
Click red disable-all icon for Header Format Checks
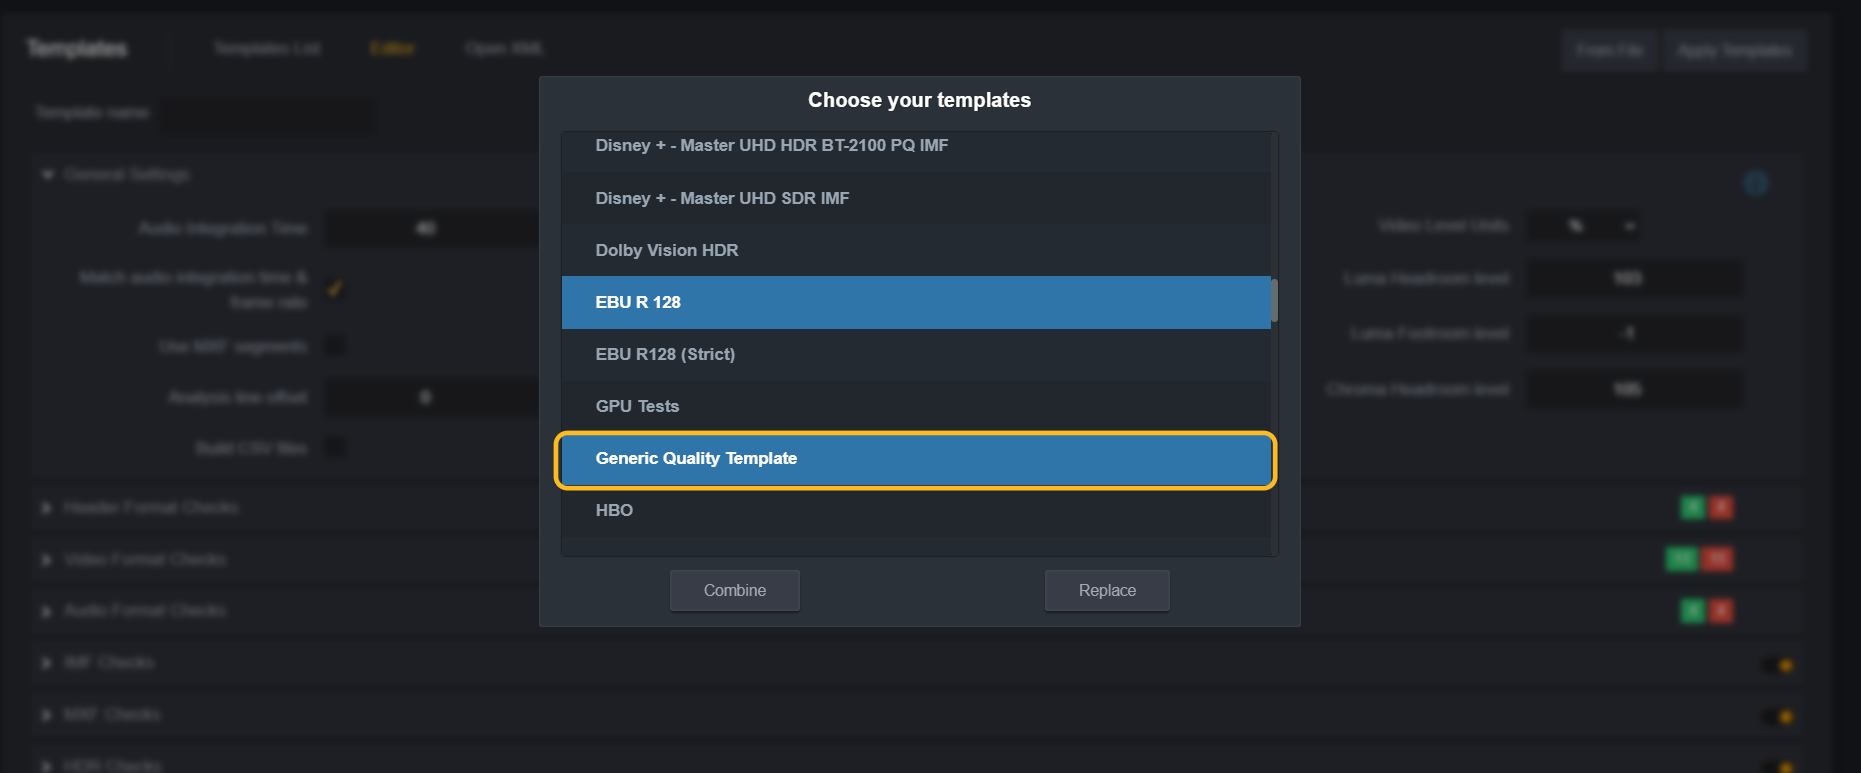[1721, 507]
